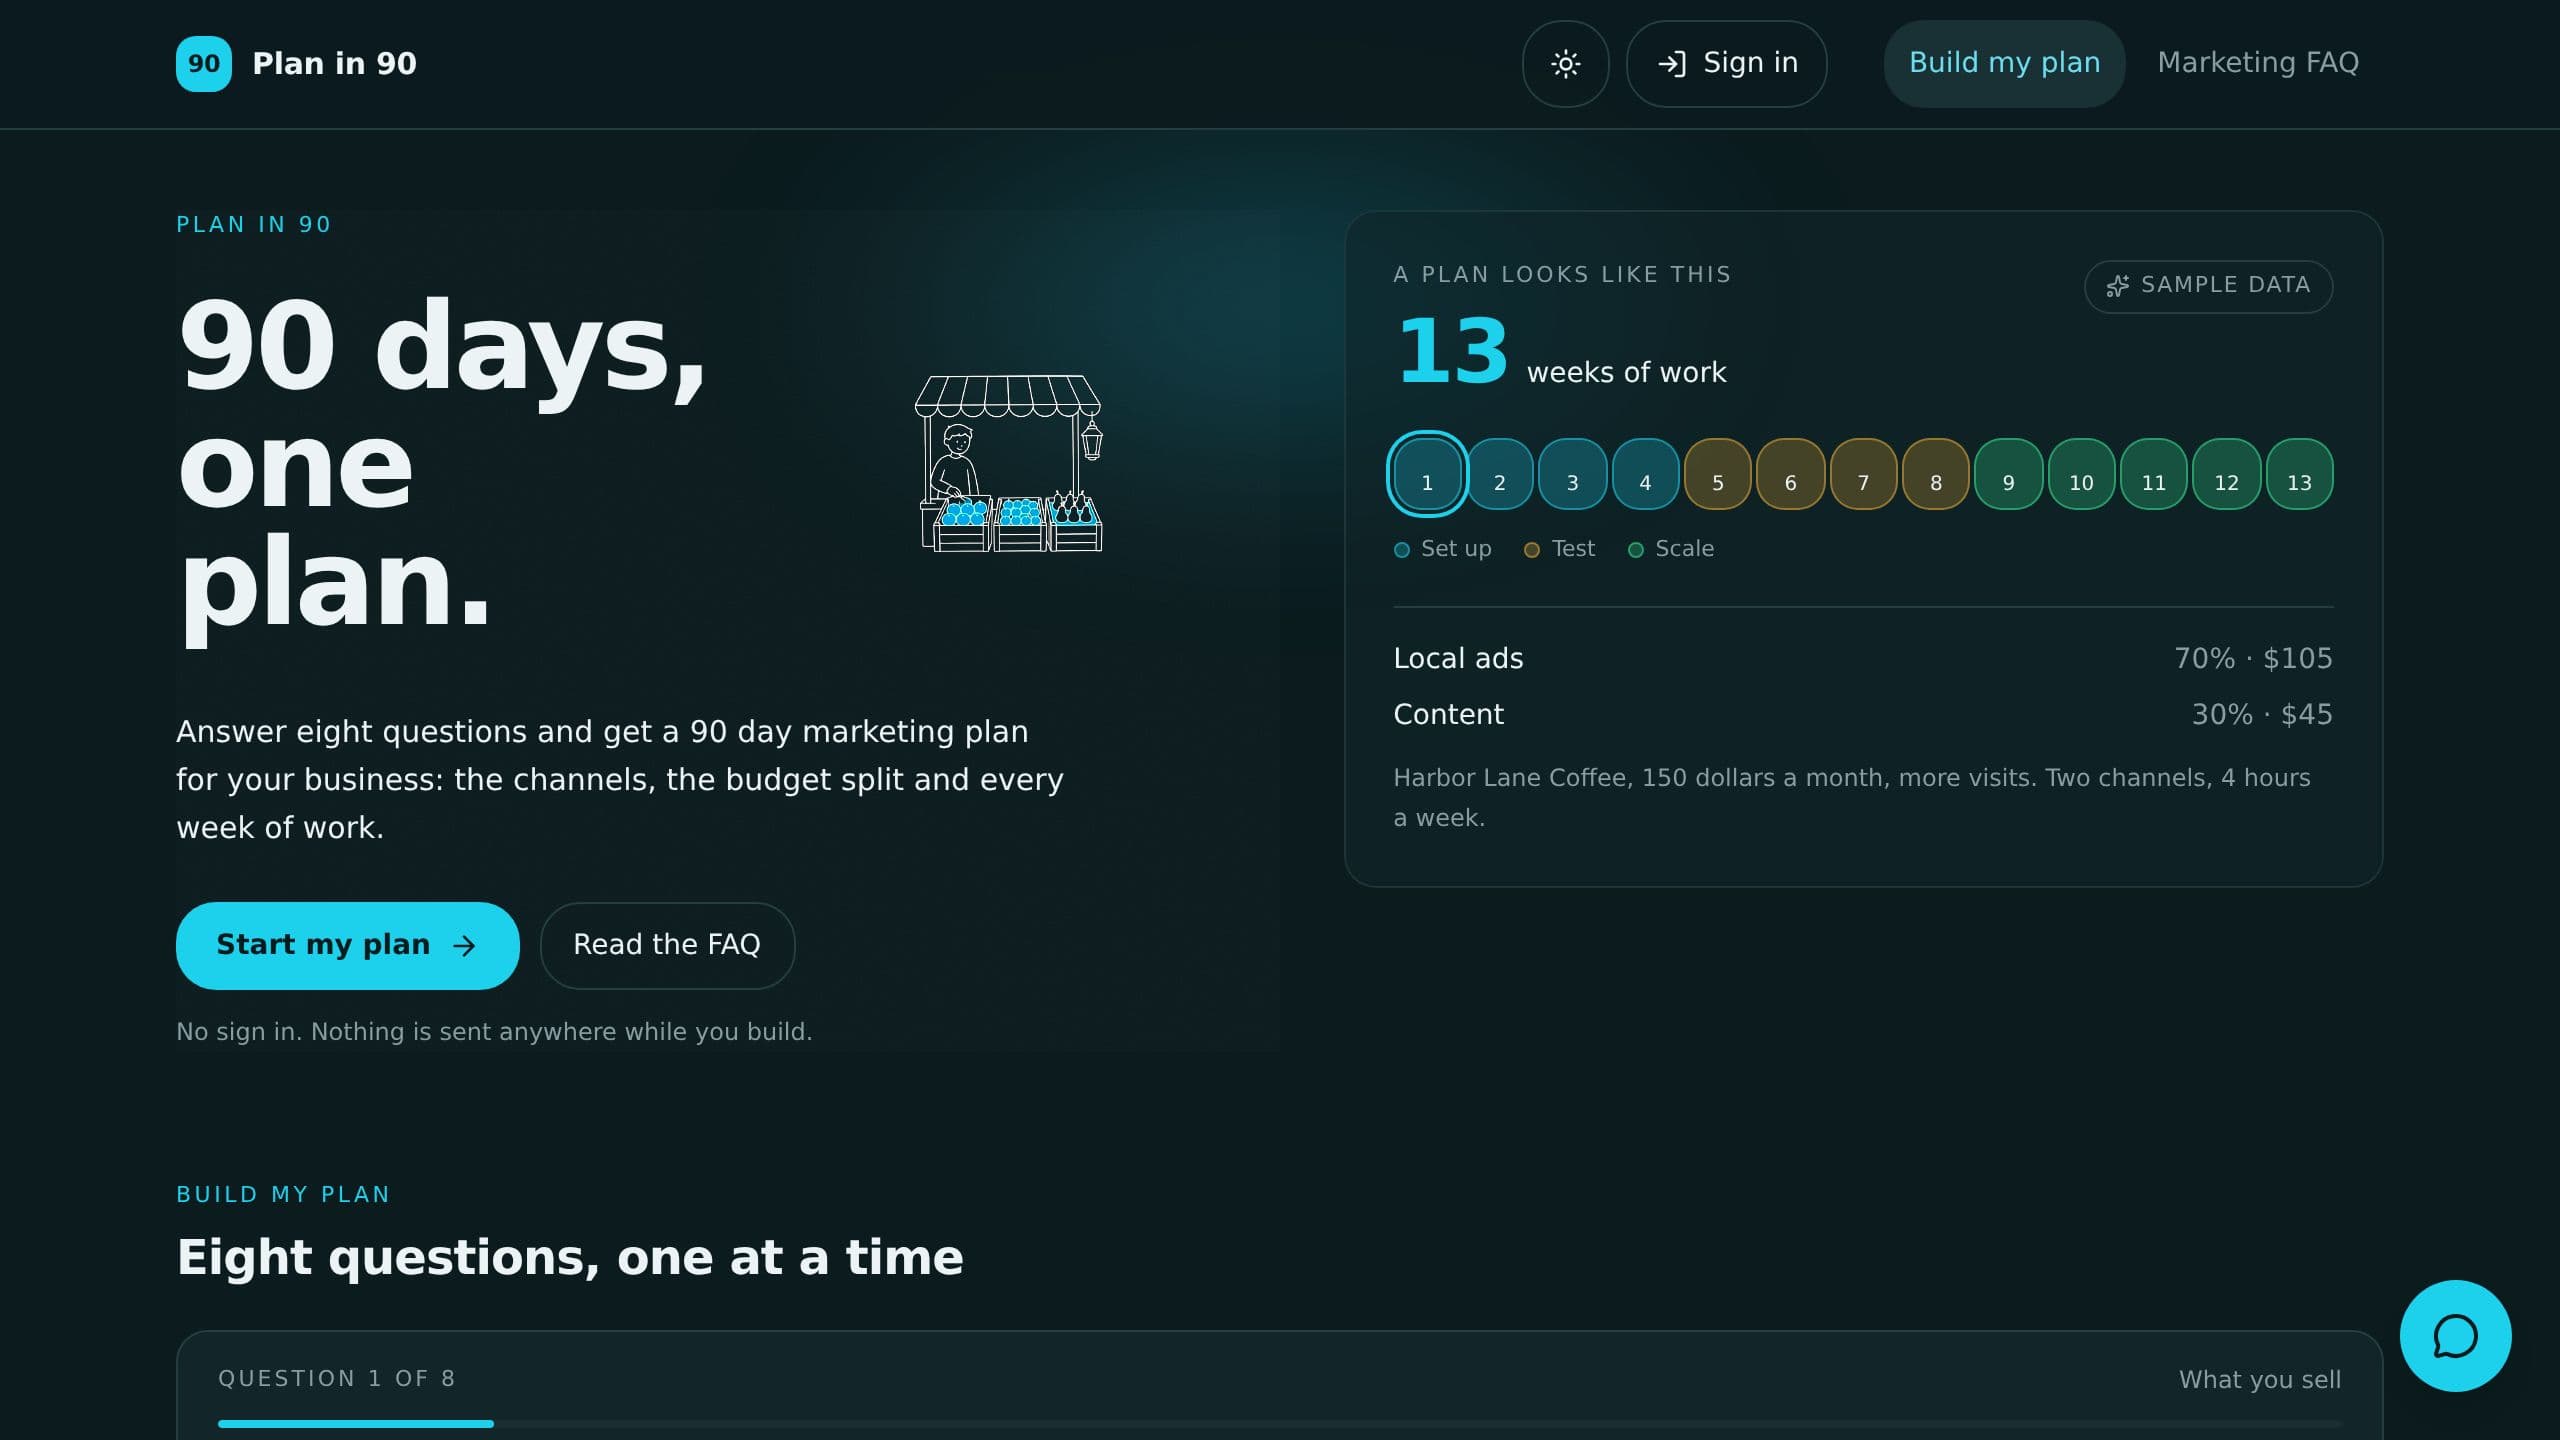Screen dimensions: 2560x1440
Task: Click QUESTION 1 OF 8 label
Action: pos(337,1379)
